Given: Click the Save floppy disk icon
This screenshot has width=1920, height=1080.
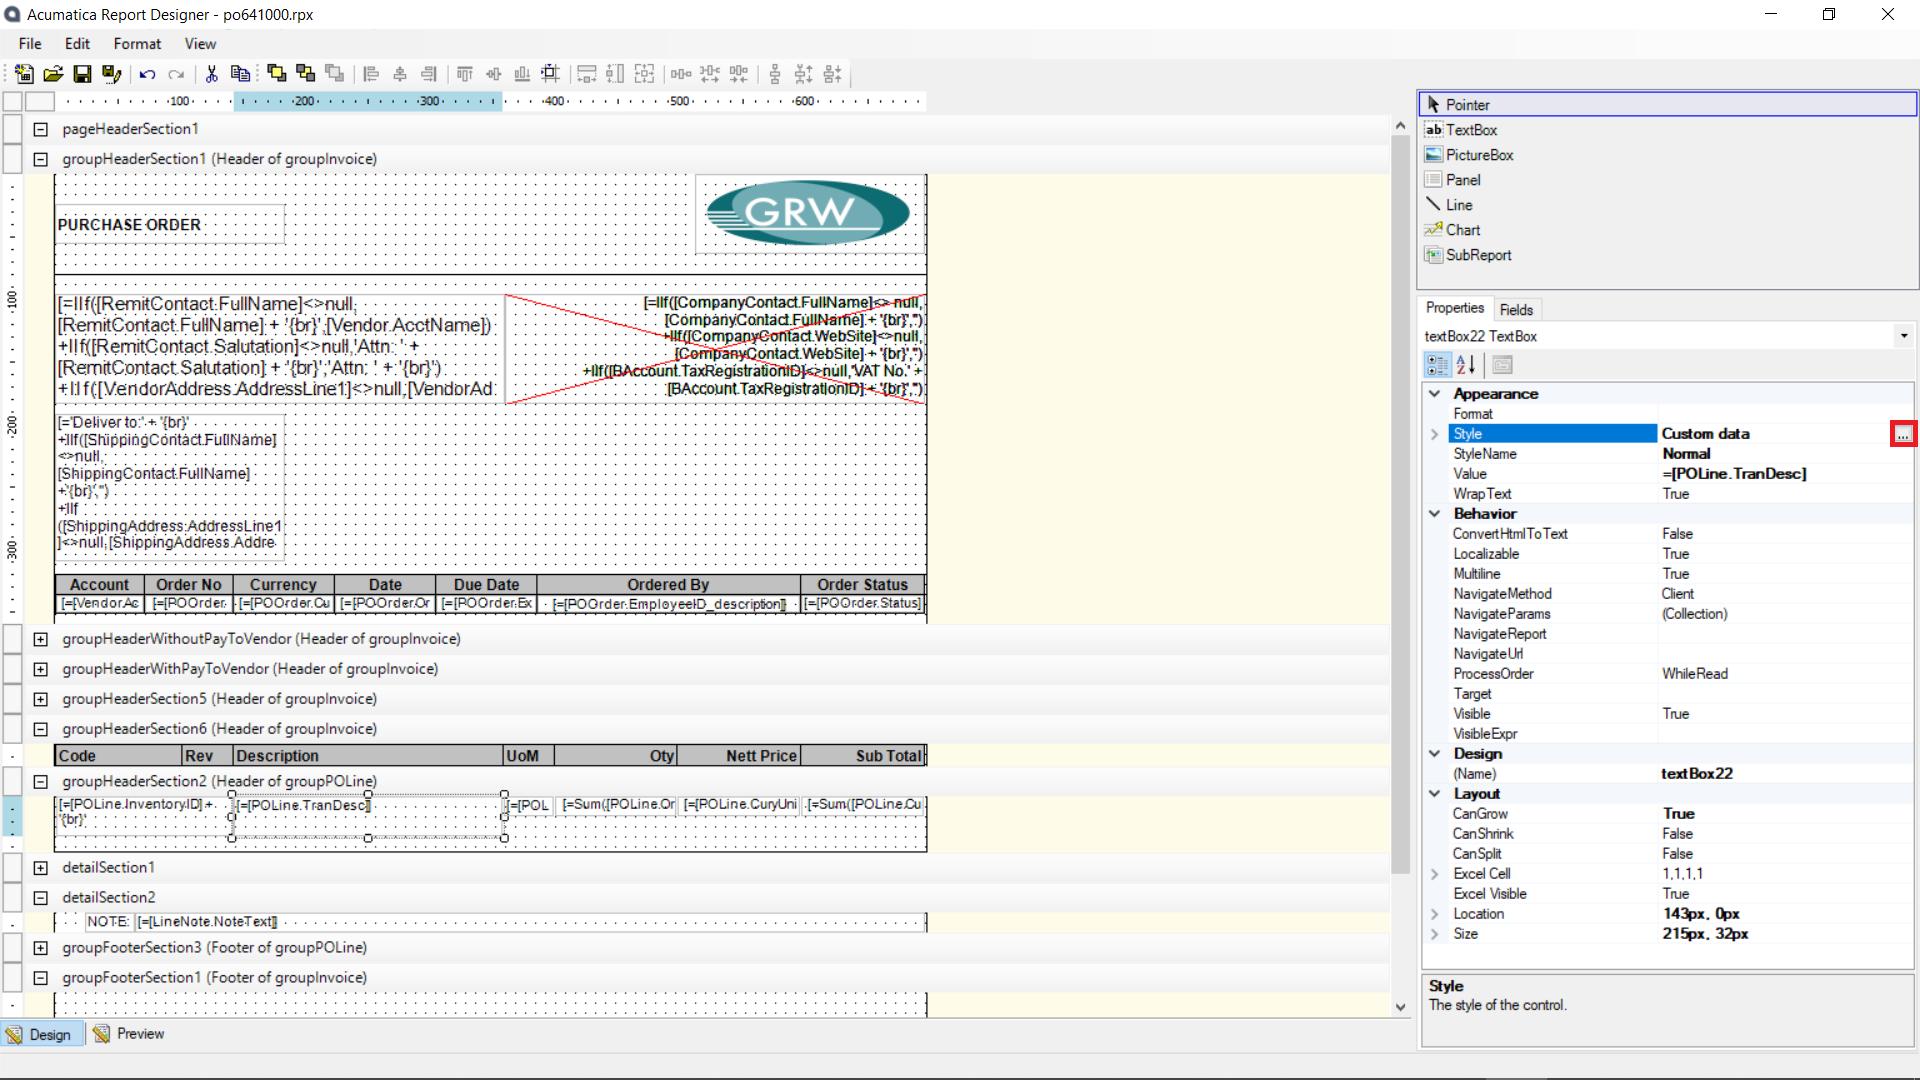Looking at the screenshot, I should (x=82, y=74).
